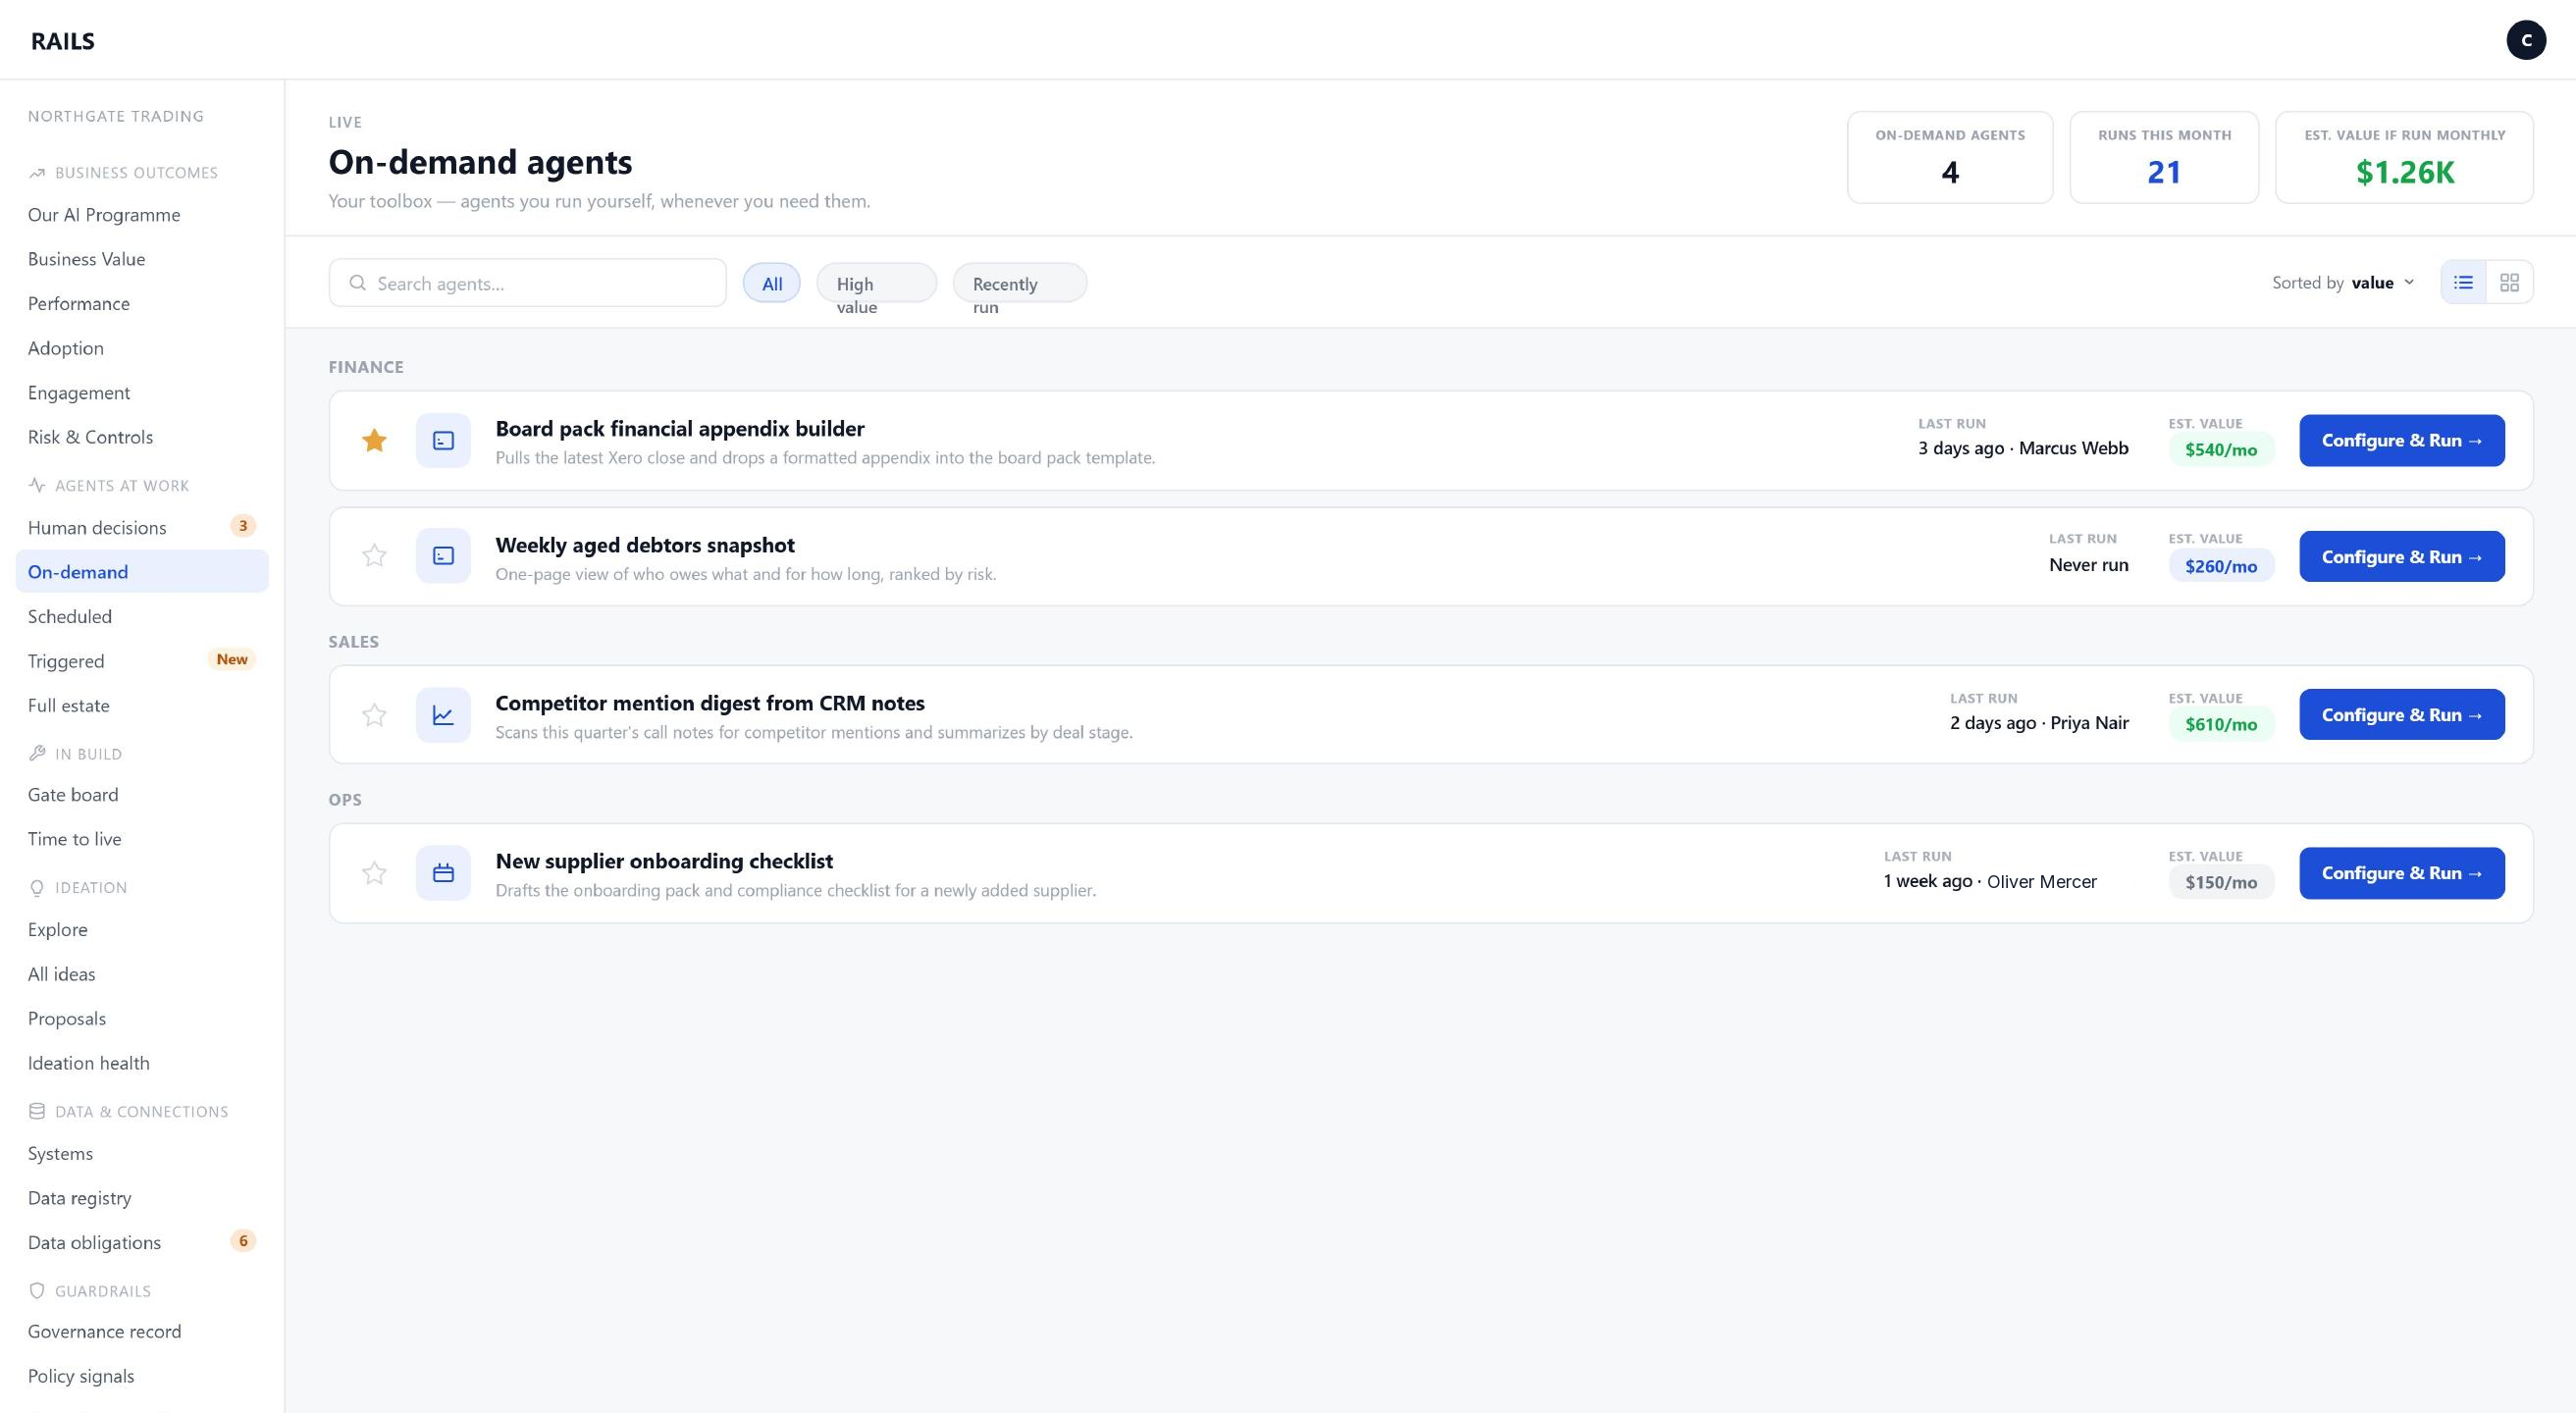The height and width of the screenshot is (1413, 2576).
Task: Open Engagement in the sidebar
Action: pos(142,393)
